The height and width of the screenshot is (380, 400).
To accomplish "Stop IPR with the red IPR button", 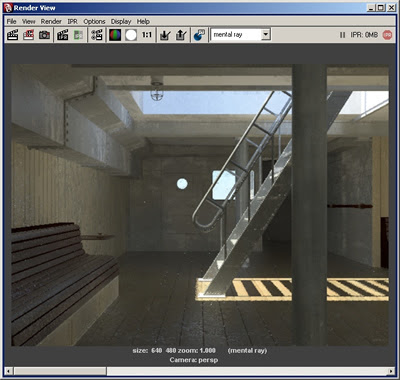I will tap(387, 35).
